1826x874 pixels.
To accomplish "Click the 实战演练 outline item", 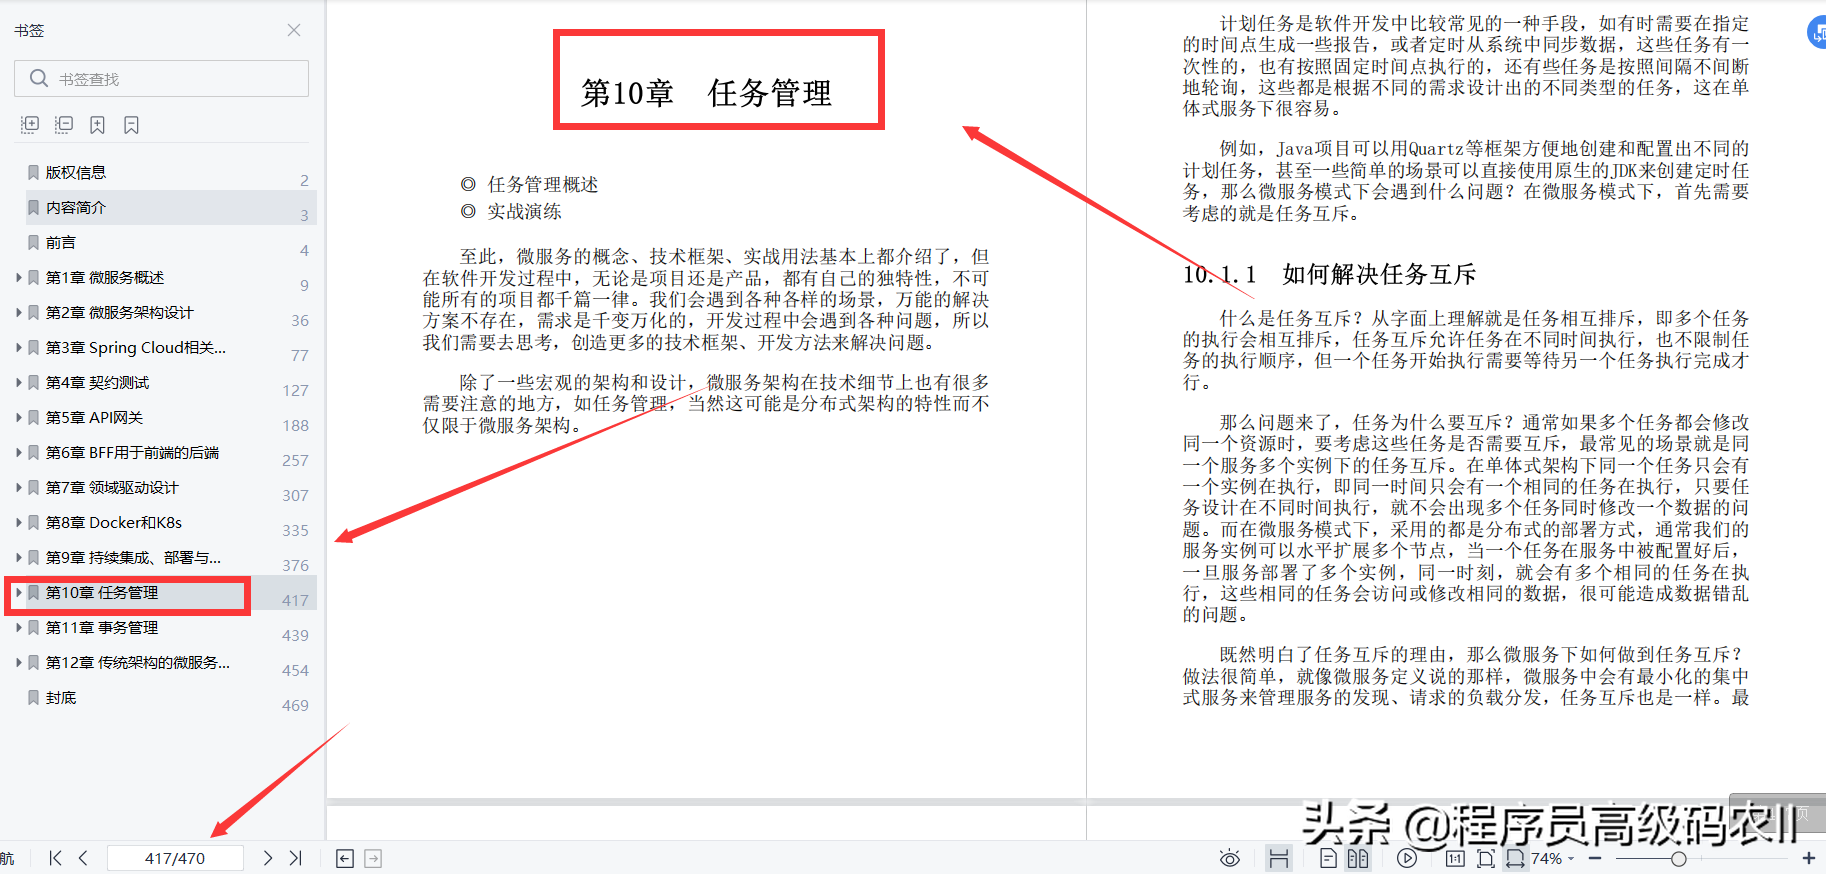I will [524, 211].
